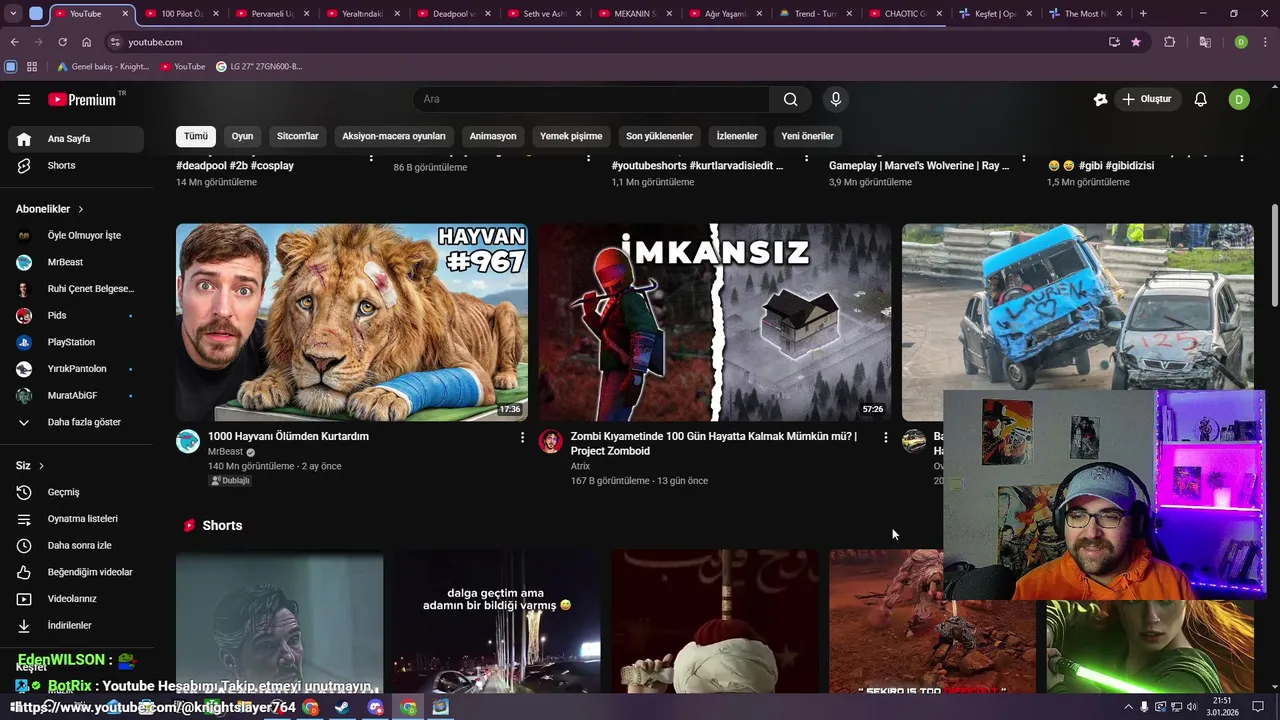Open the YouTube hamburger guide menu

[24, 99]
